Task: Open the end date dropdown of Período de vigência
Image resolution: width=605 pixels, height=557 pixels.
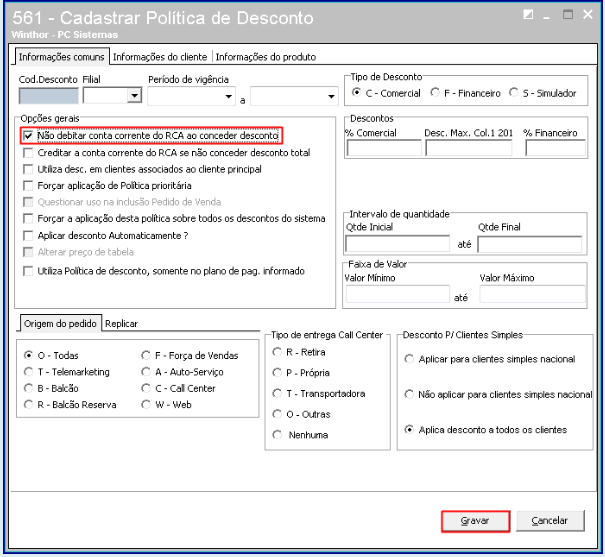Action: (x=331, y=96)
